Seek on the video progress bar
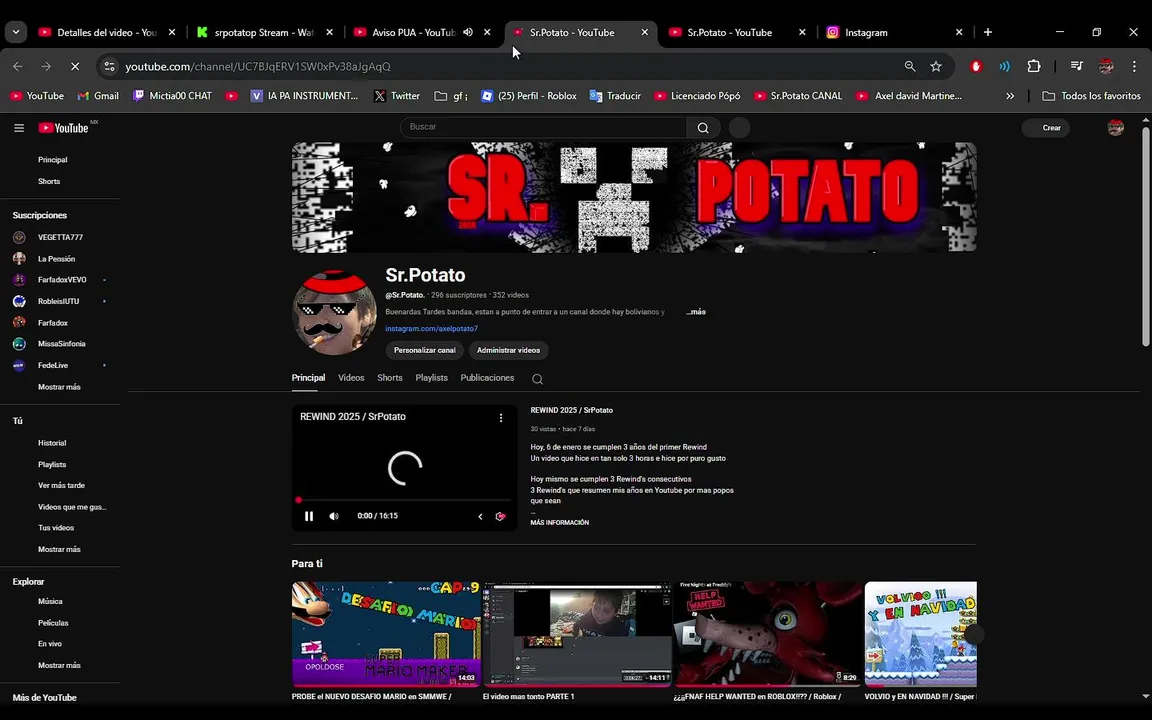1152x720 pixels. [x=404, y=500]
